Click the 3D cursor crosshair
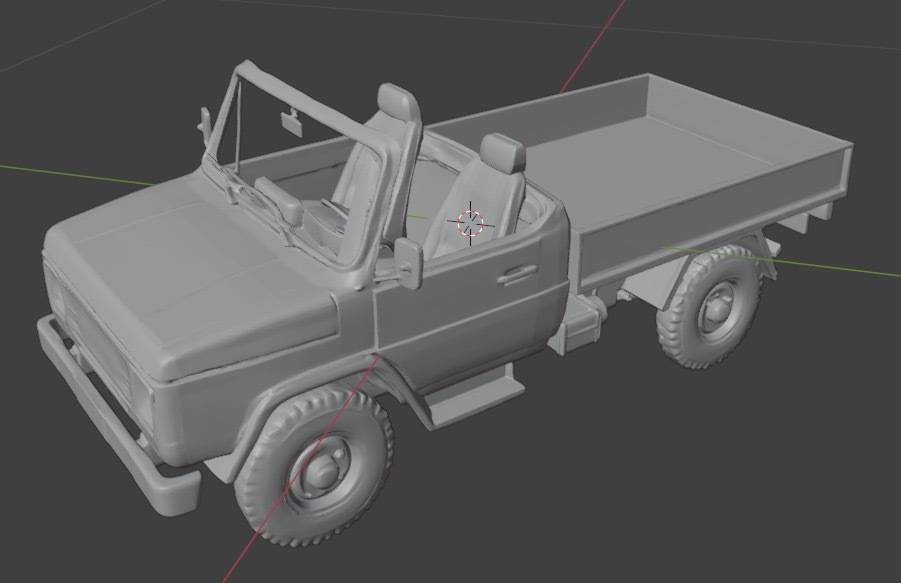This screenshot has width=901, height=583. pyautogui.click(x=469, y=223)
